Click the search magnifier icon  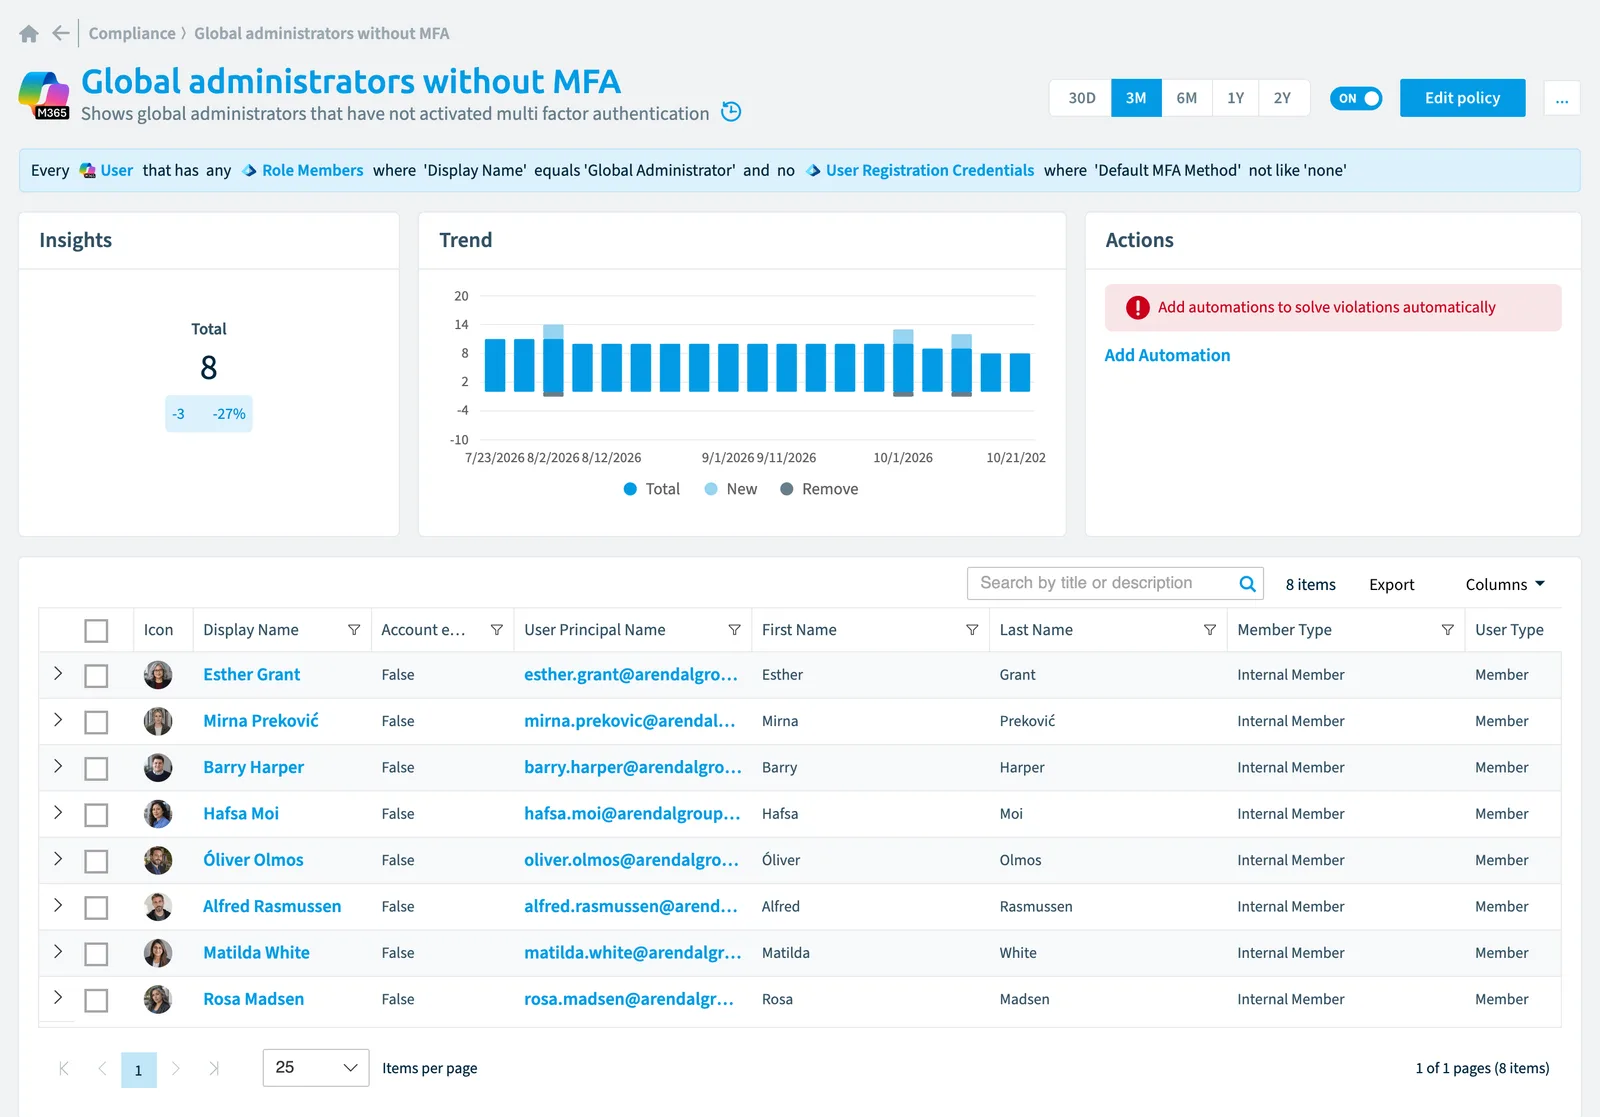coord(1247,584)
